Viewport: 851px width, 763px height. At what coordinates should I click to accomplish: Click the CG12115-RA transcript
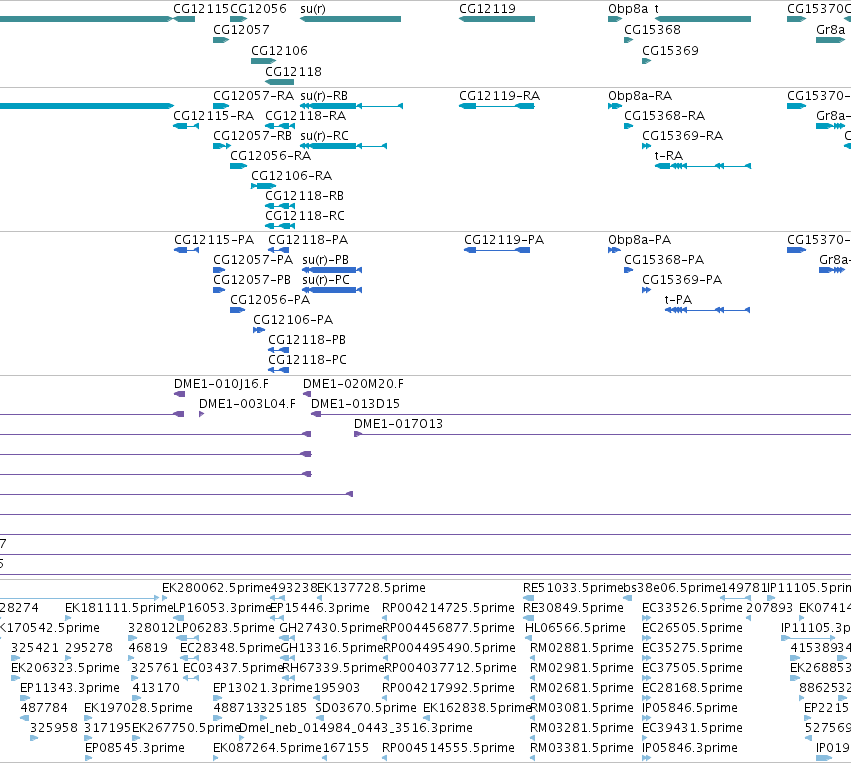(x=186, y=126)
